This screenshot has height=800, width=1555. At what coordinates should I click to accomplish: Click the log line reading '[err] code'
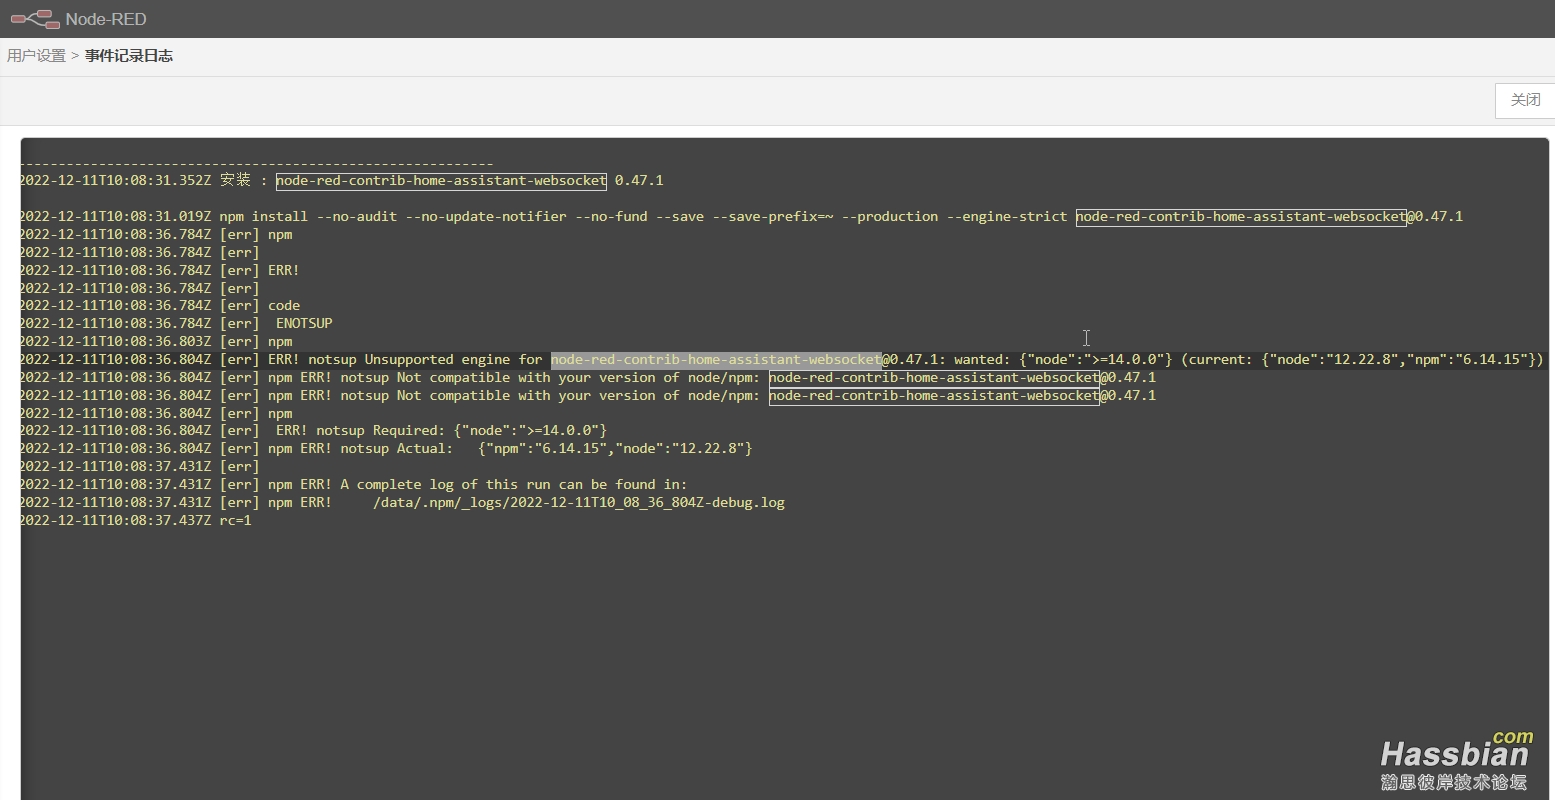point(160,306)
